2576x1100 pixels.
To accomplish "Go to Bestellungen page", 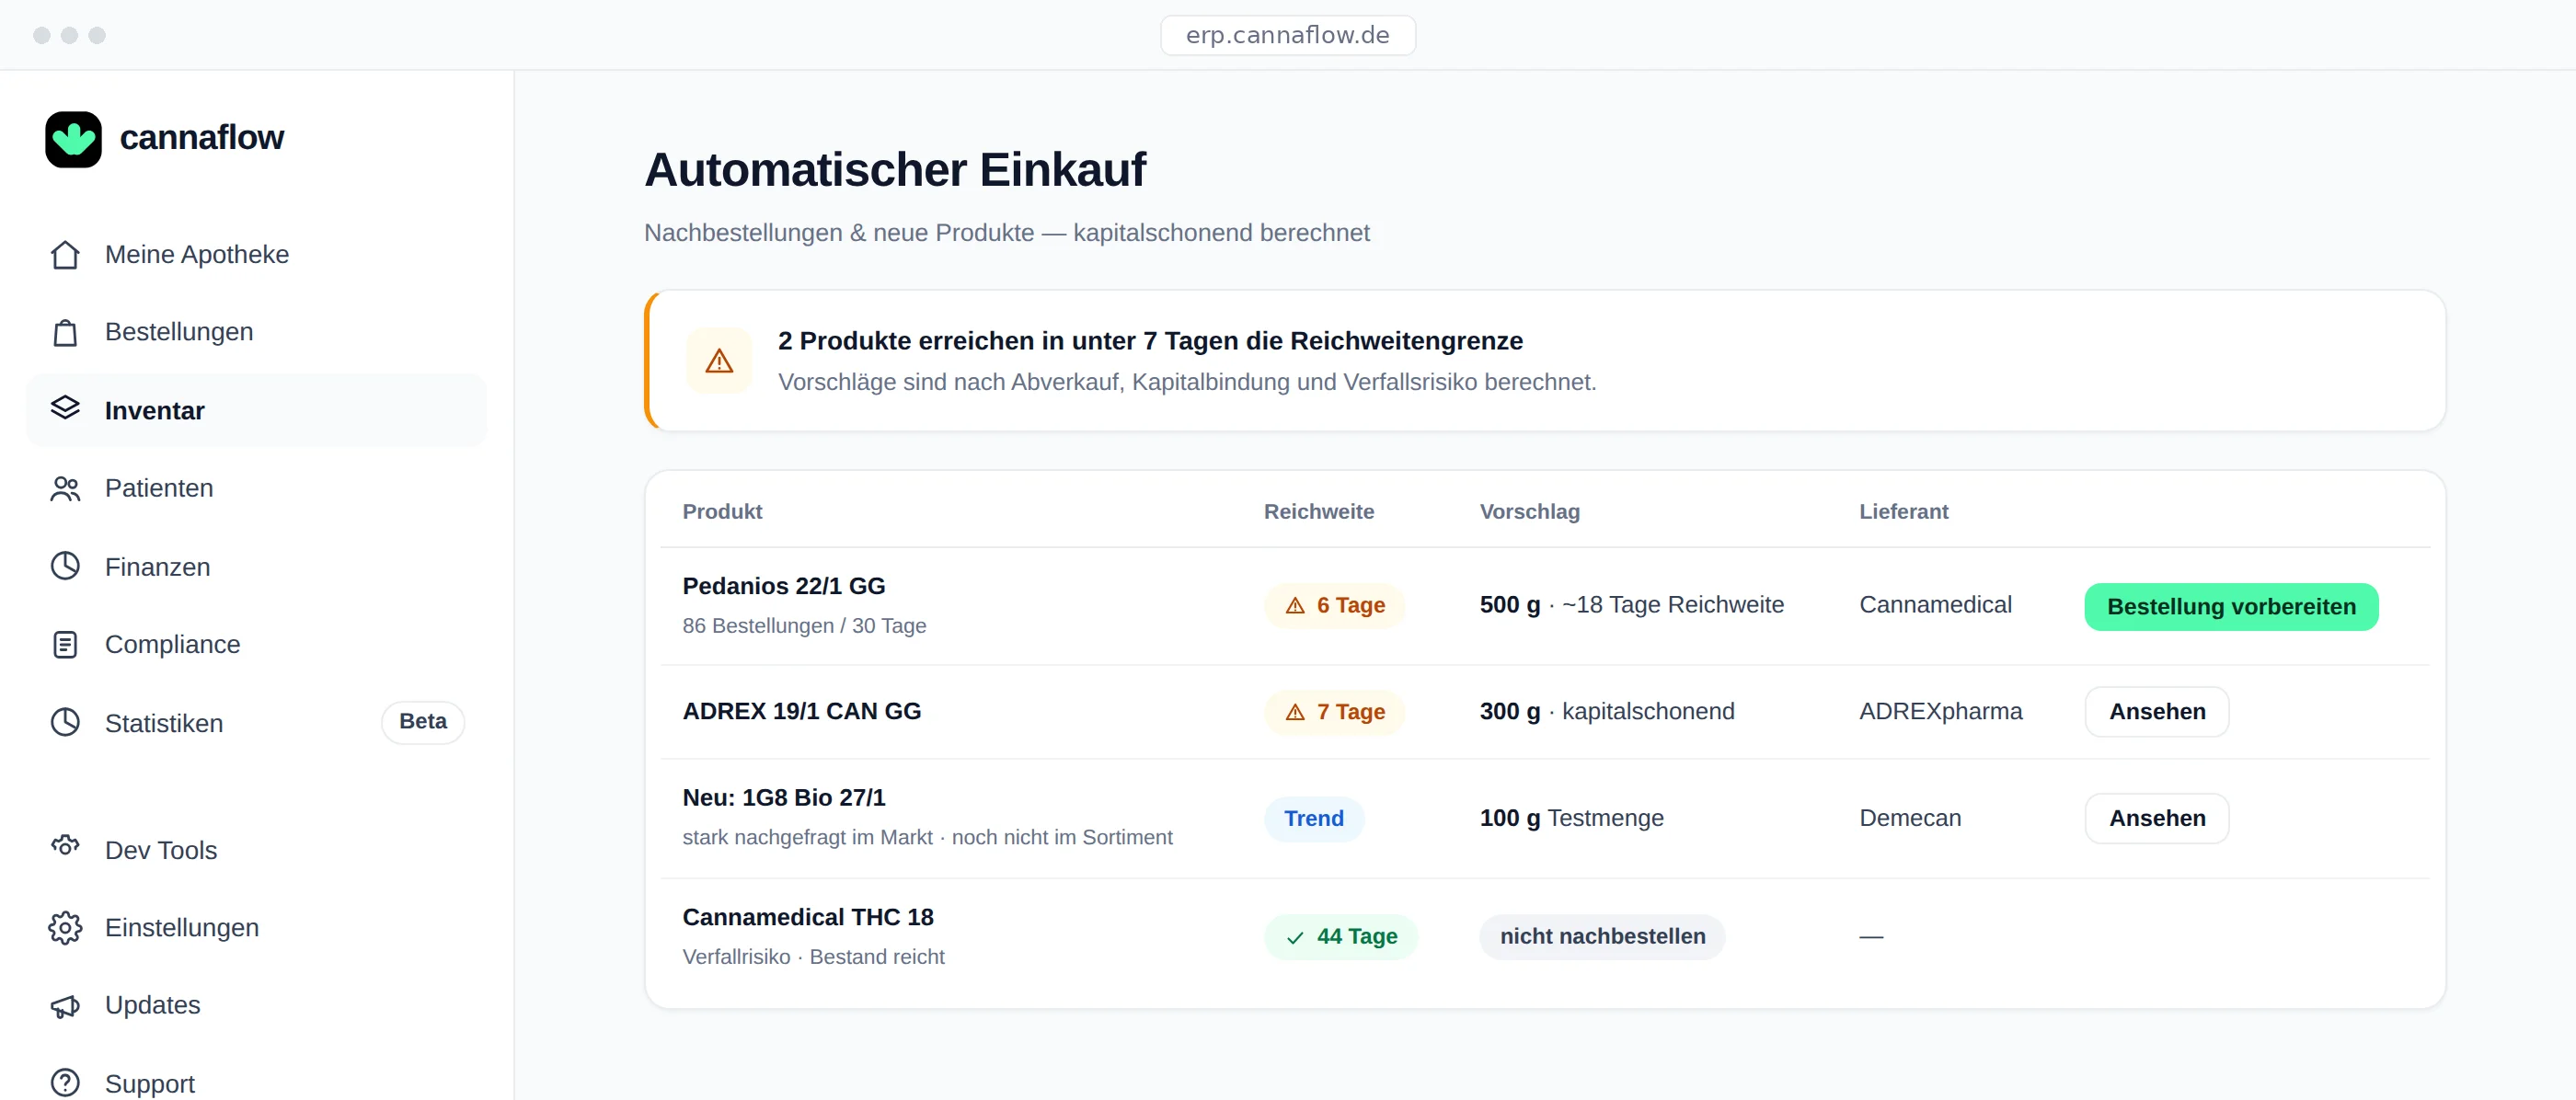I will [256, 332].
